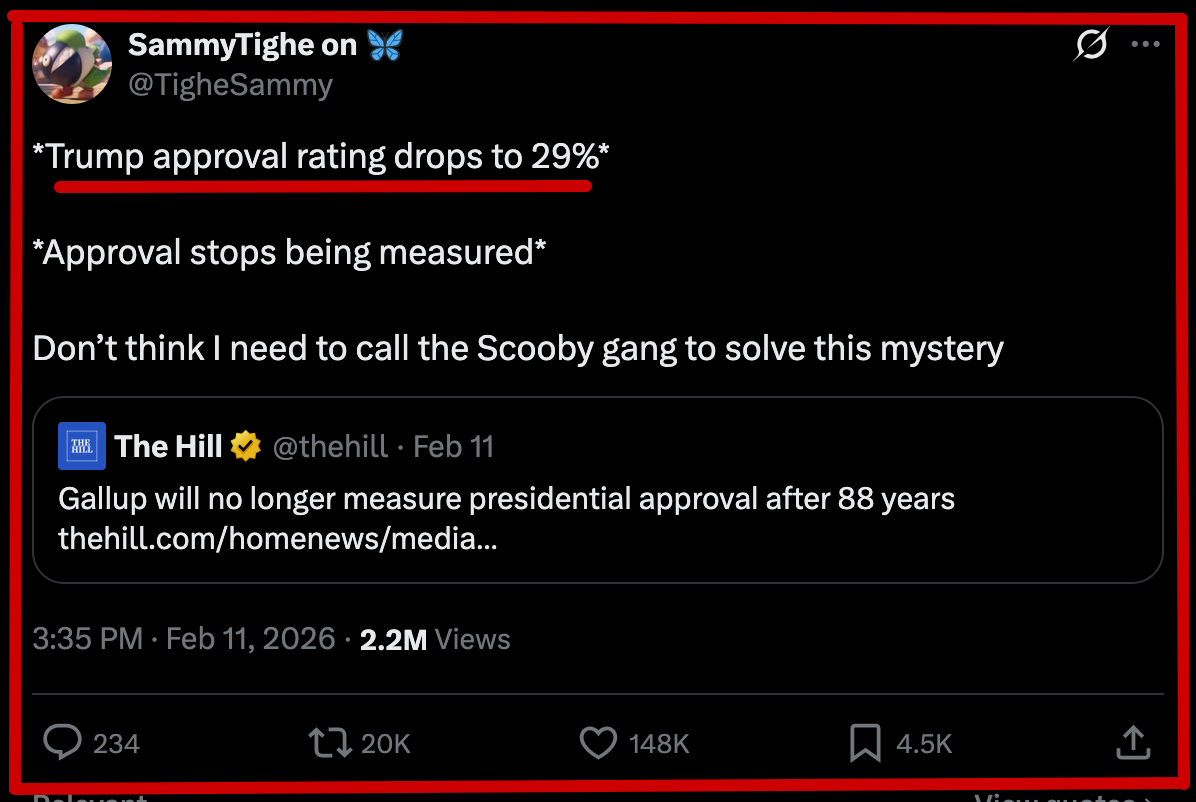
Task: Click the share upload icon
Action: (x=1132, y=742)
